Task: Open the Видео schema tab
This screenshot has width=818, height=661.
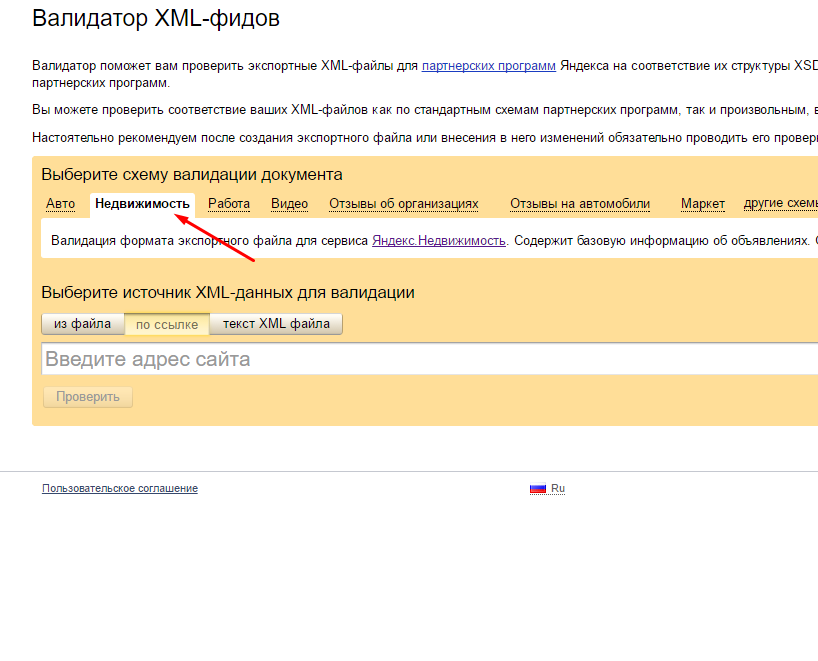Action: click(x=290, y=203)
